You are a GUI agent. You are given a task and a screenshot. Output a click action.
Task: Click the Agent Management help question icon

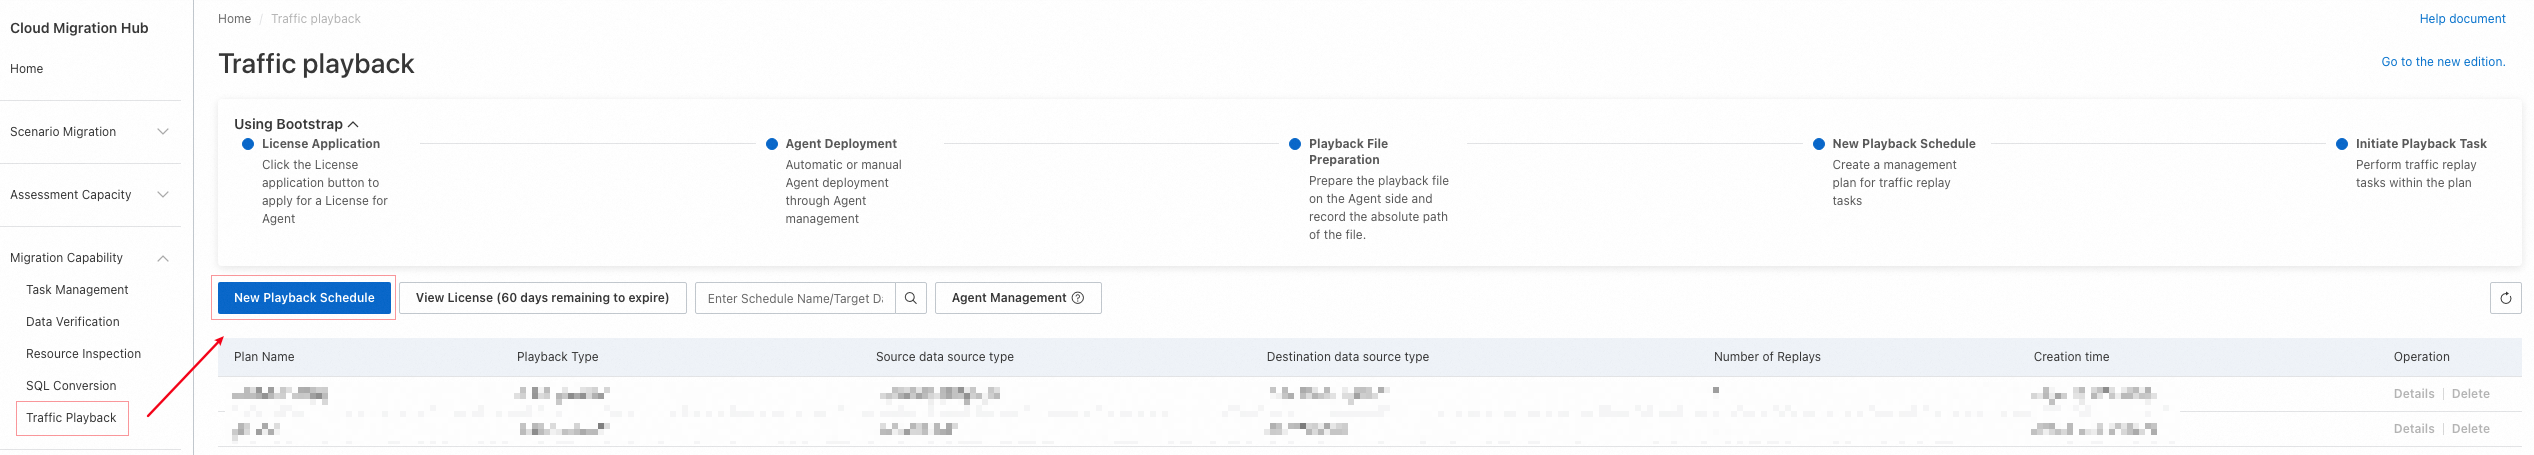click(1078, 298)
